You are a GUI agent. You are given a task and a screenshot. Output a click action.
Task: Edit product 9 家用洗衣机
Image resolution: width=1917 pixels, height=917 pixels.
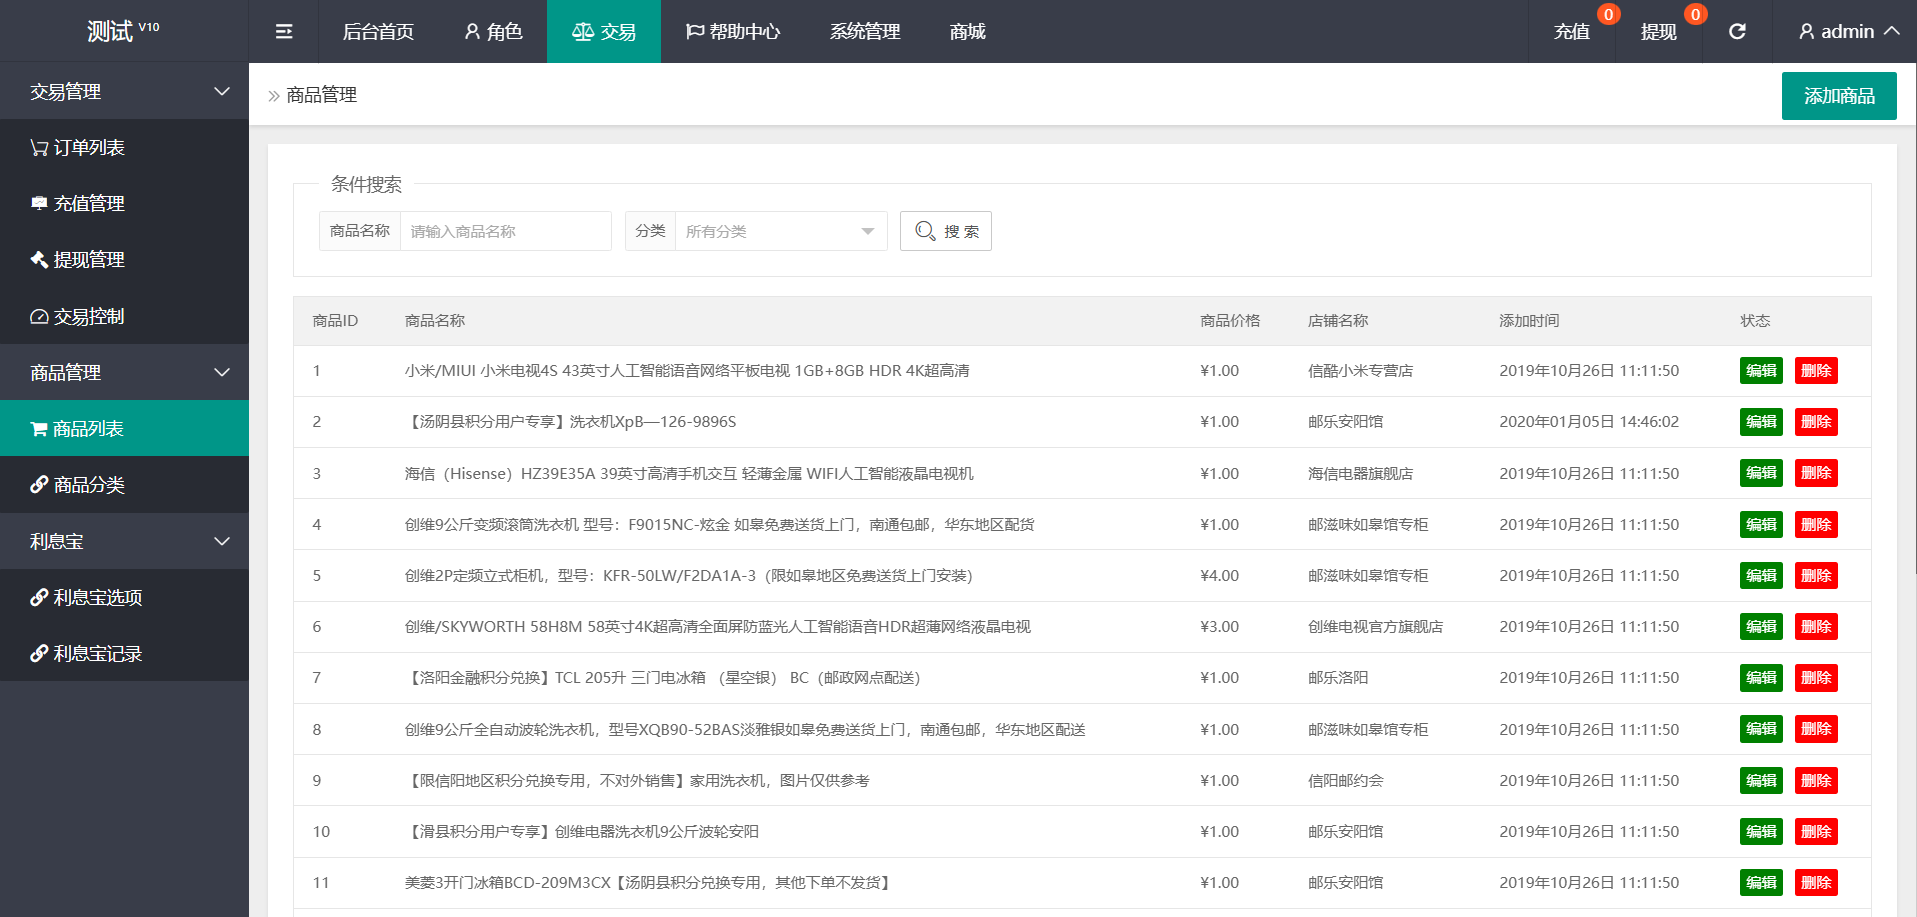click(x=1761, y=781)
